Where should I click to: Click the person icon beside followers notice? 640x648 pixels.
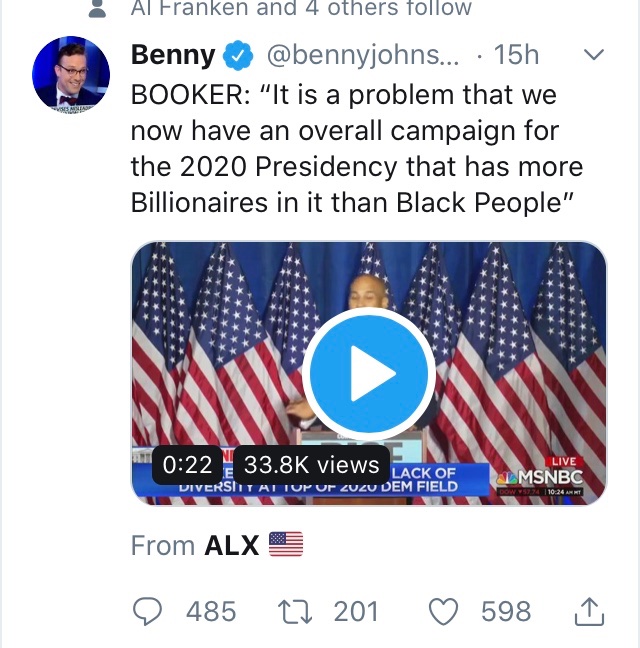97,9
